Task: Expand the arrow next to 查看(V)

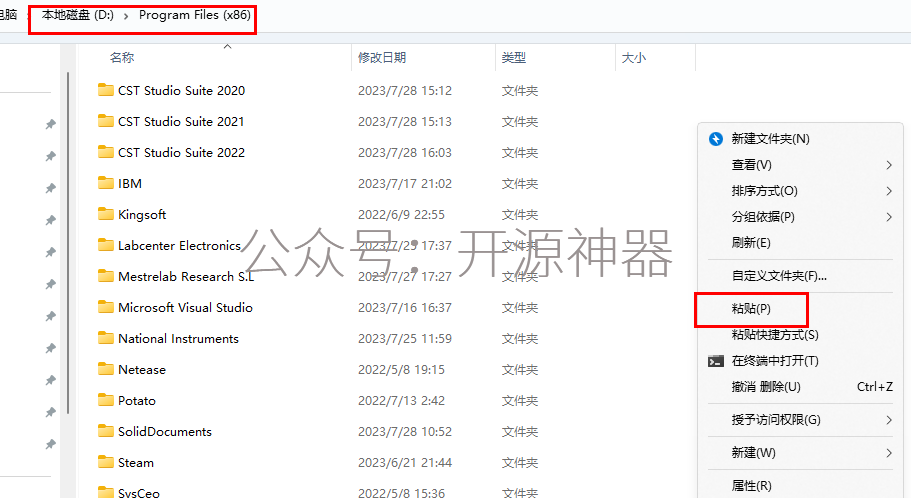Action: 889,165
